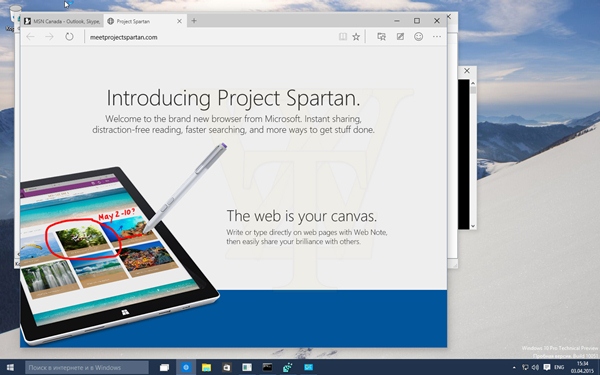Image resolution: width=600 pixels, height=375 pixels.
Task: Start a Web Note with pen icon
Action: click(400, 37)
